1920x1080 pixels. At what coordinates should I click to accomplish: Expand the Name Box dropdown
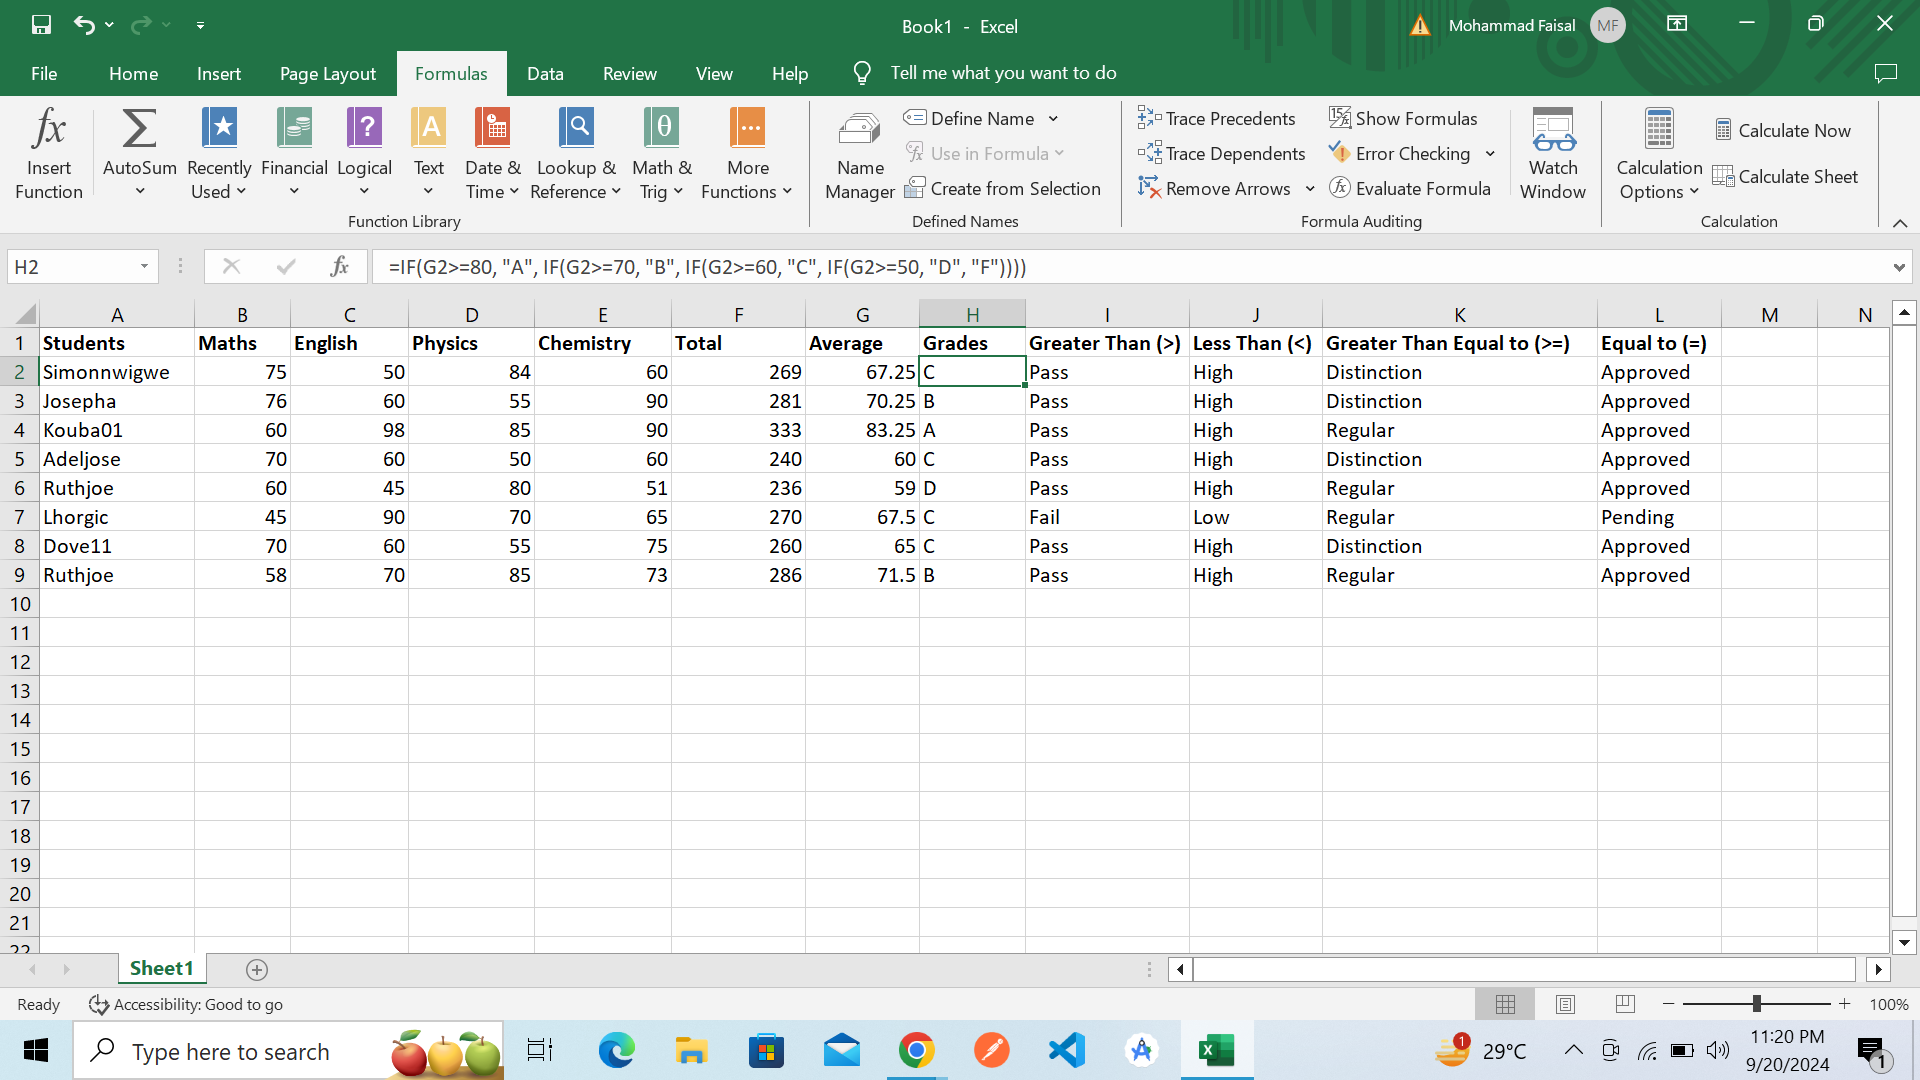144,267
